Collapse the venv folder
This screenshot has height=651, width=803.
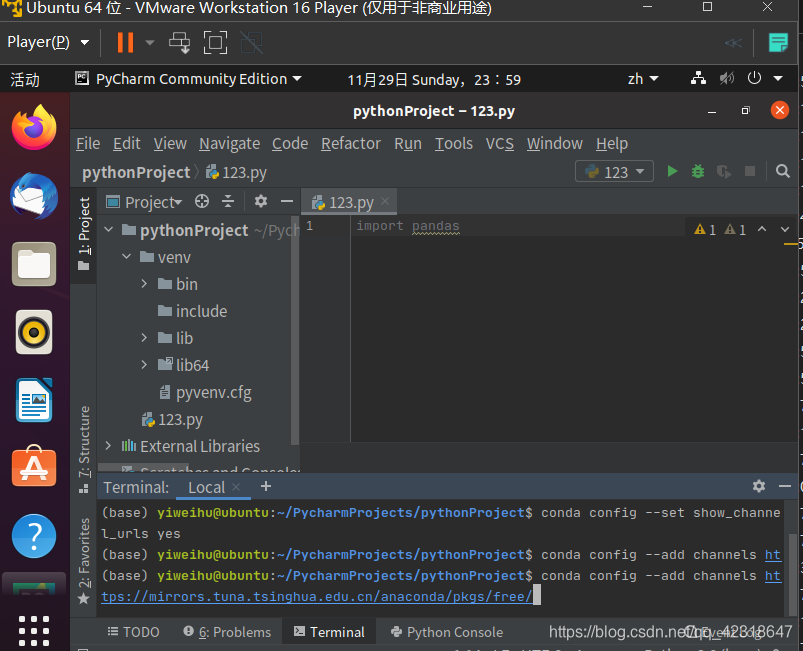126,256
